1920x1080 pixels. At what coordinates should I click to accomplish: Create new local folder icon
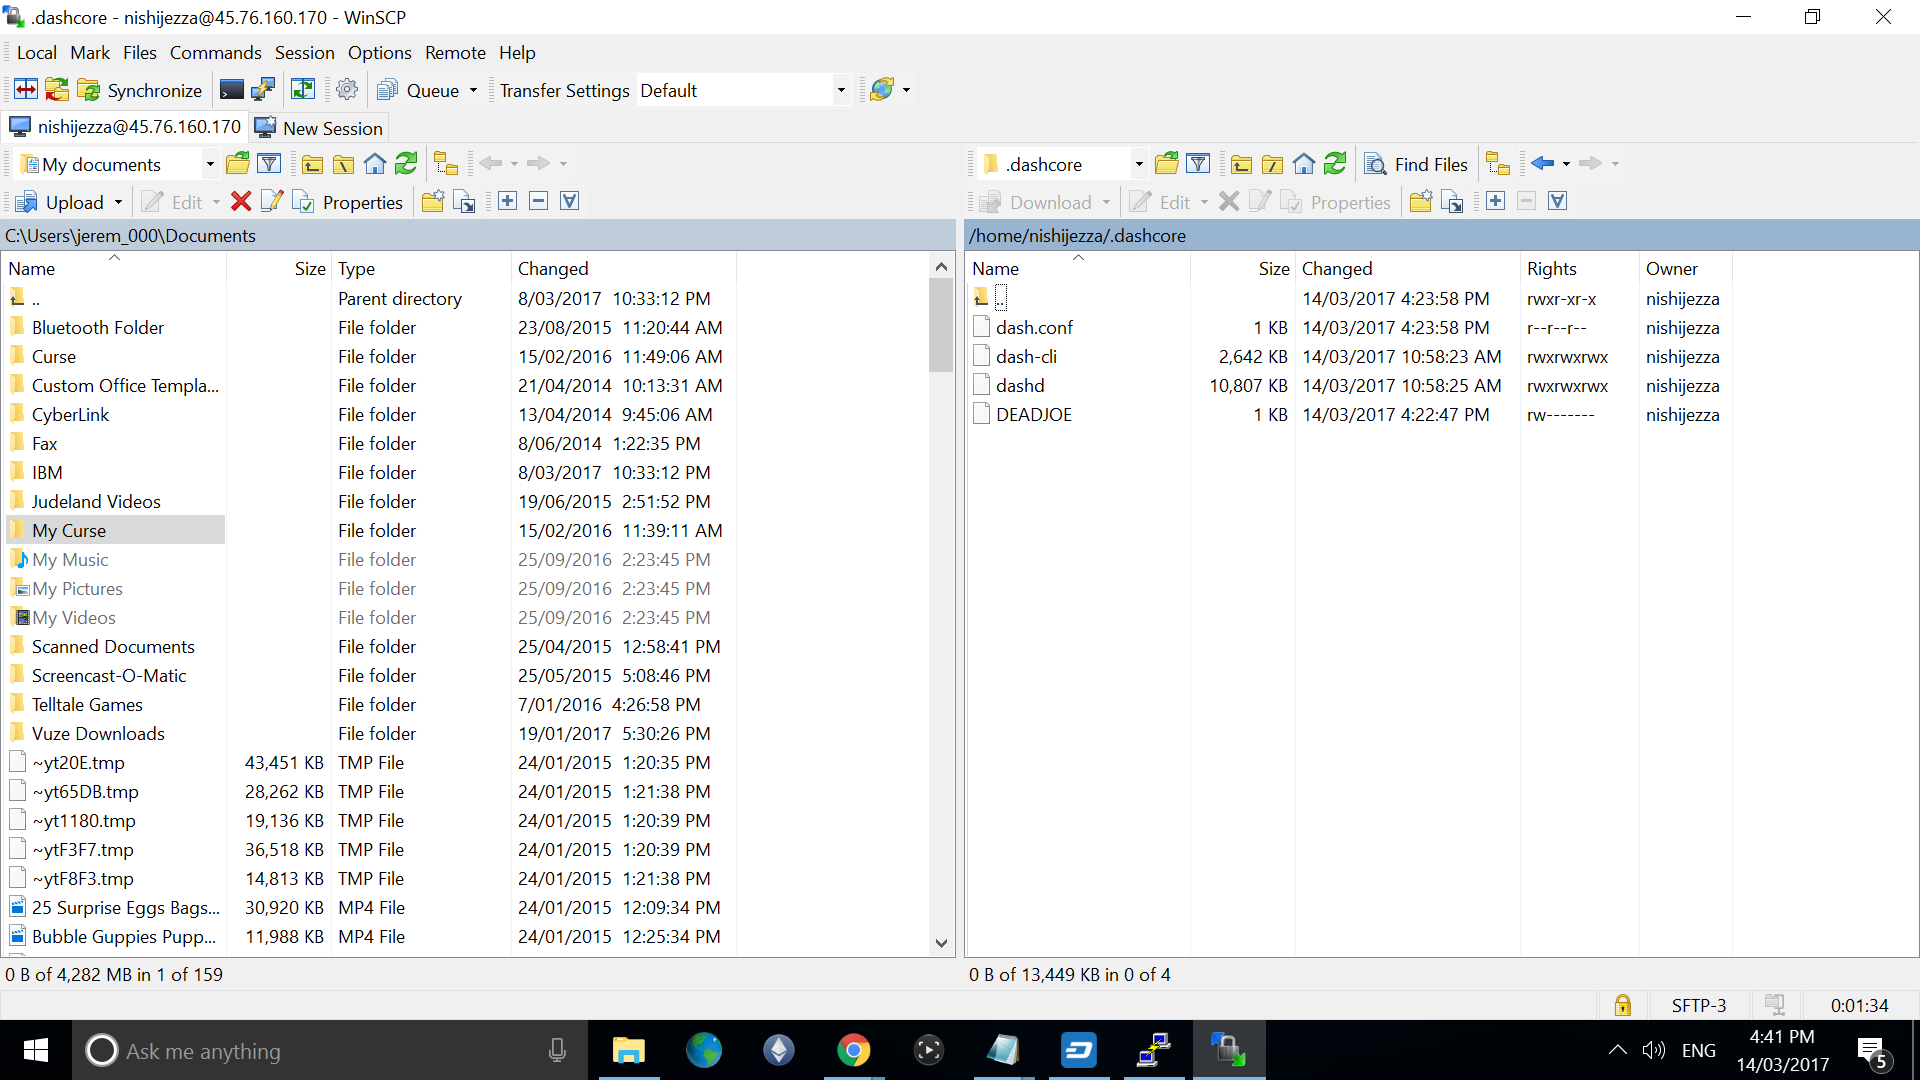pos(433,201)
